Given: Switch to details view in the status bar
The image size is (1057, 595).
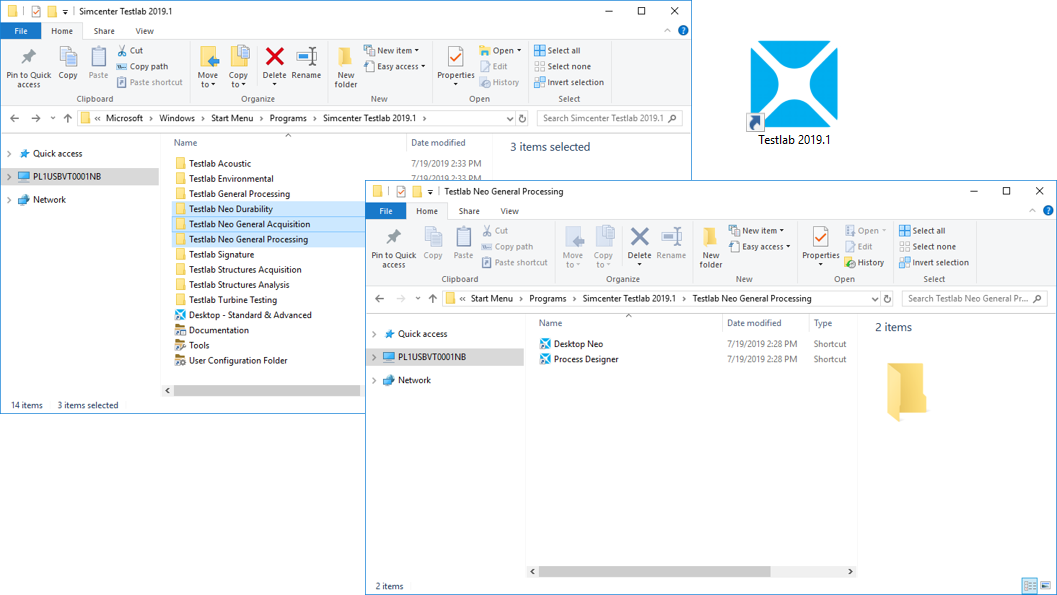Looking at the screenshot, I should 1029,586.
